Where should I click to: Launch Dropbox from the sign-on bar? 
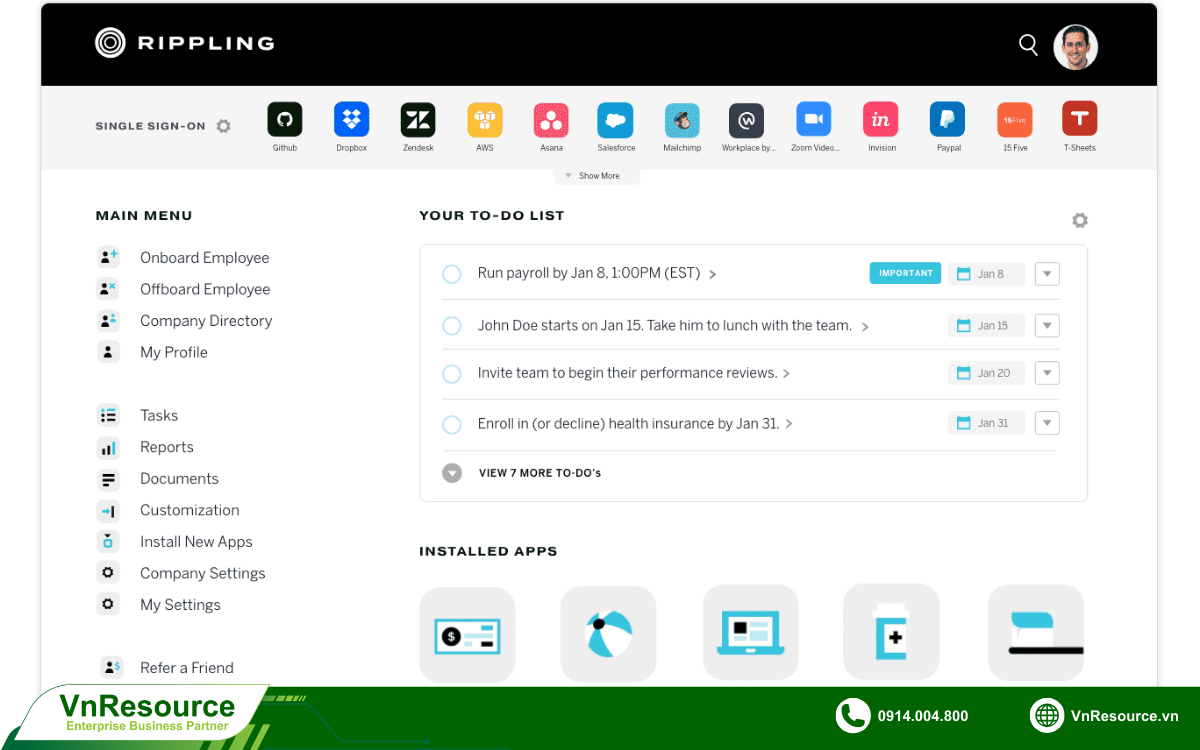click(351, 120)
